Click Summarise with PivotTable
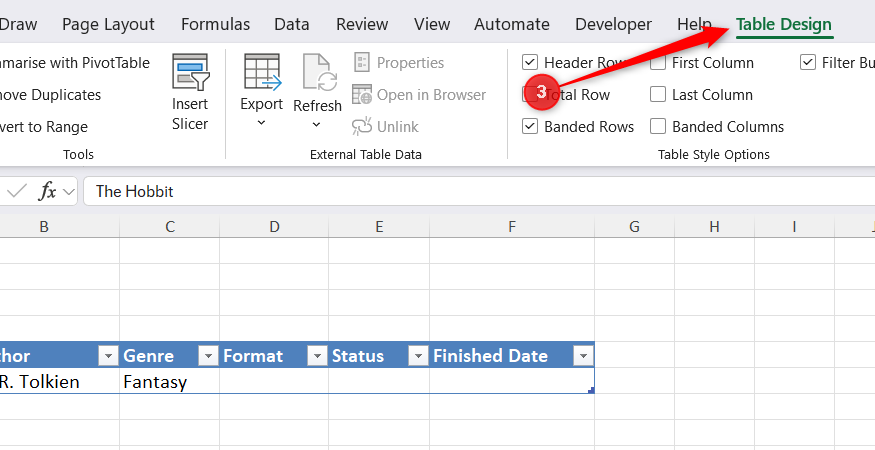Screen dimensions: 875x450 (75, 63)
